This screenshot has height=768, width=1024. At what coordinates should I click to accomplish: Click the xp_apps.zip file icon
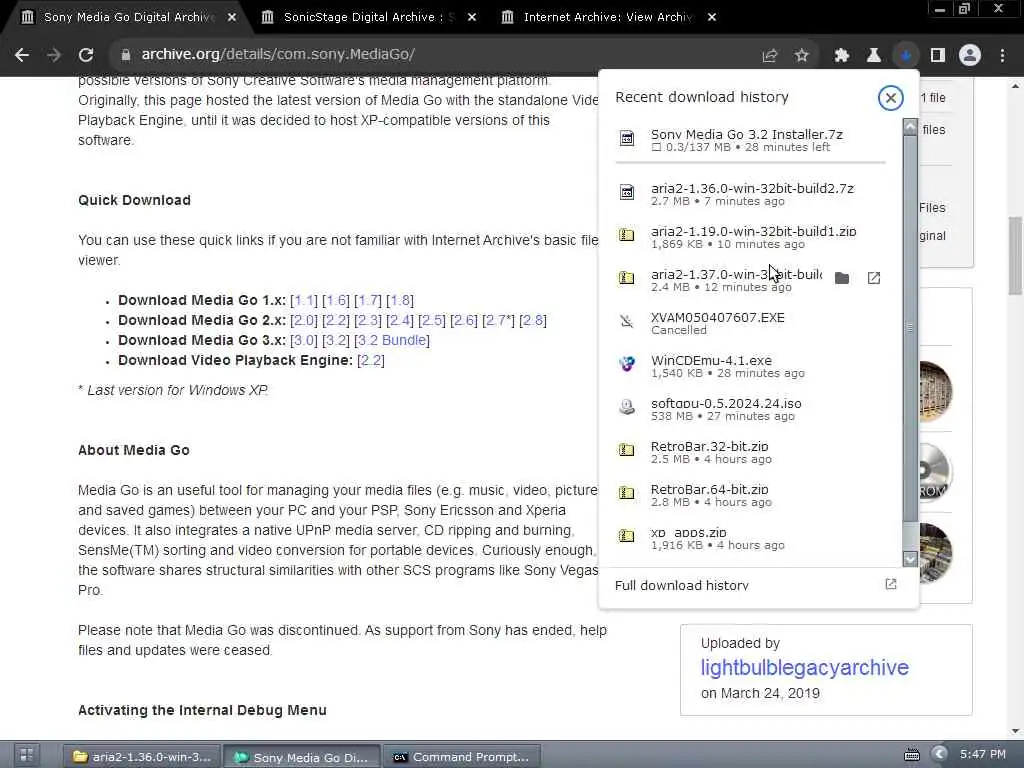626,536
